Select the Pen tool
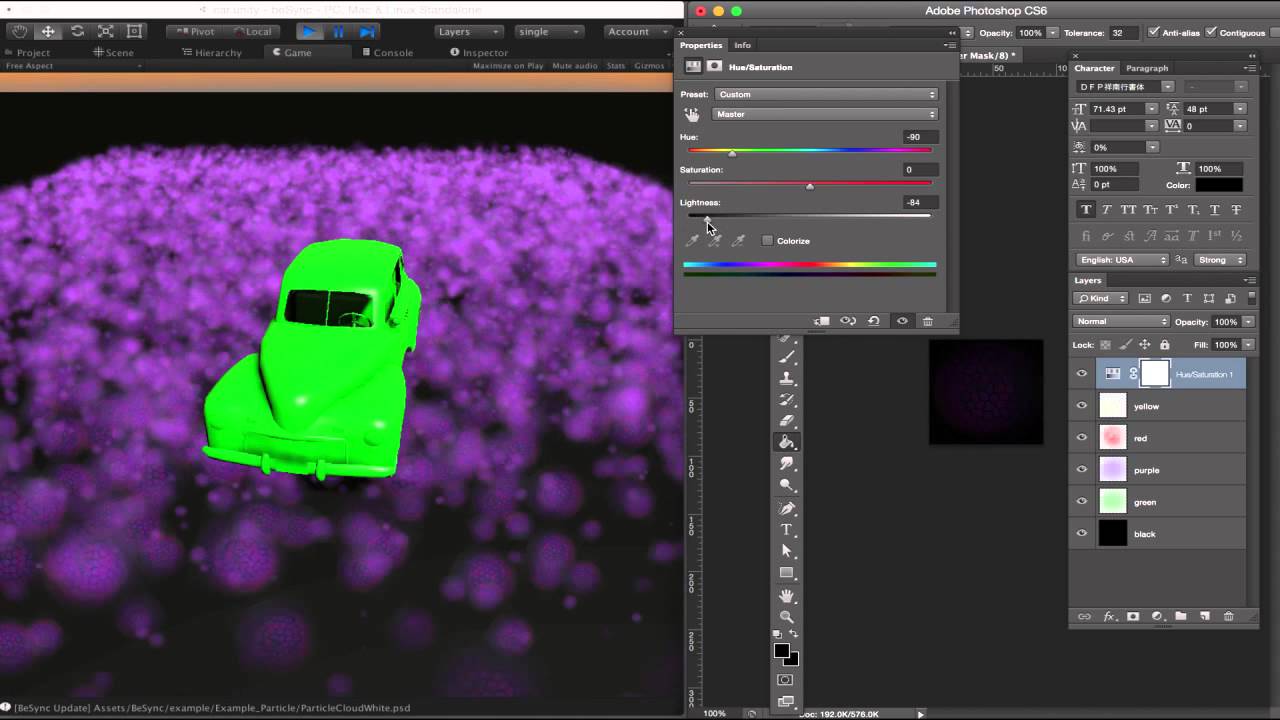 (x=787, y=509)
